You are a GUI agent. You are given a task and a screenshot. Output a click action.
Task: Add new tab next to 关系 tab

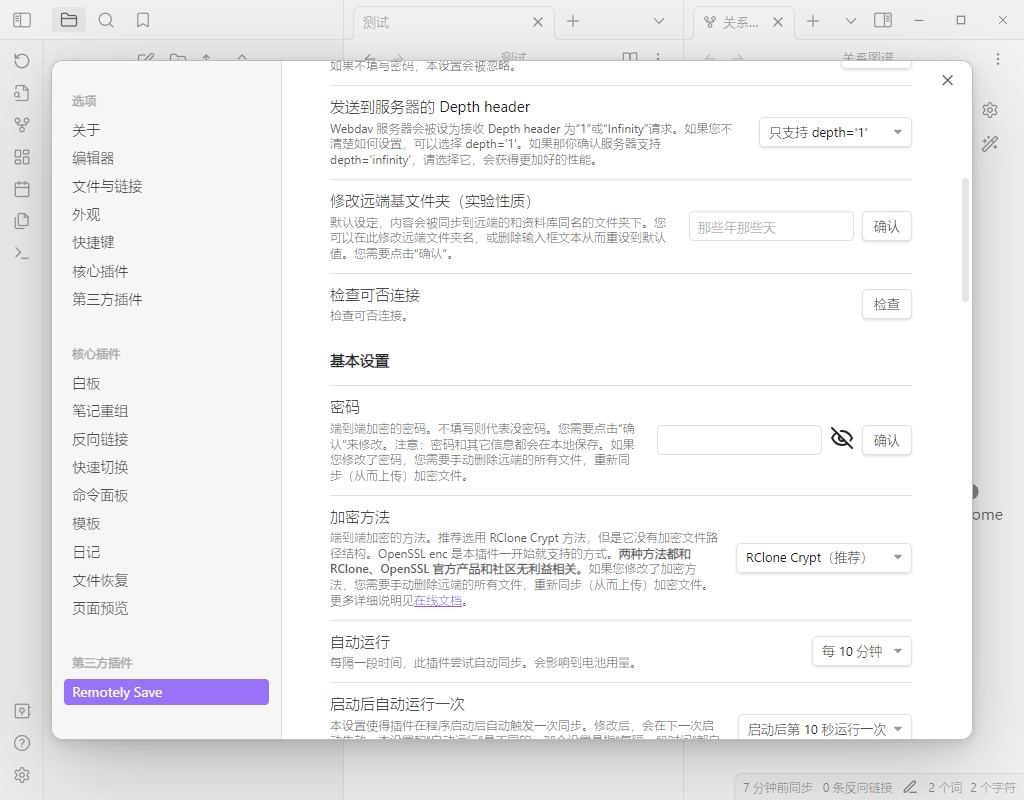coord(812,21)
